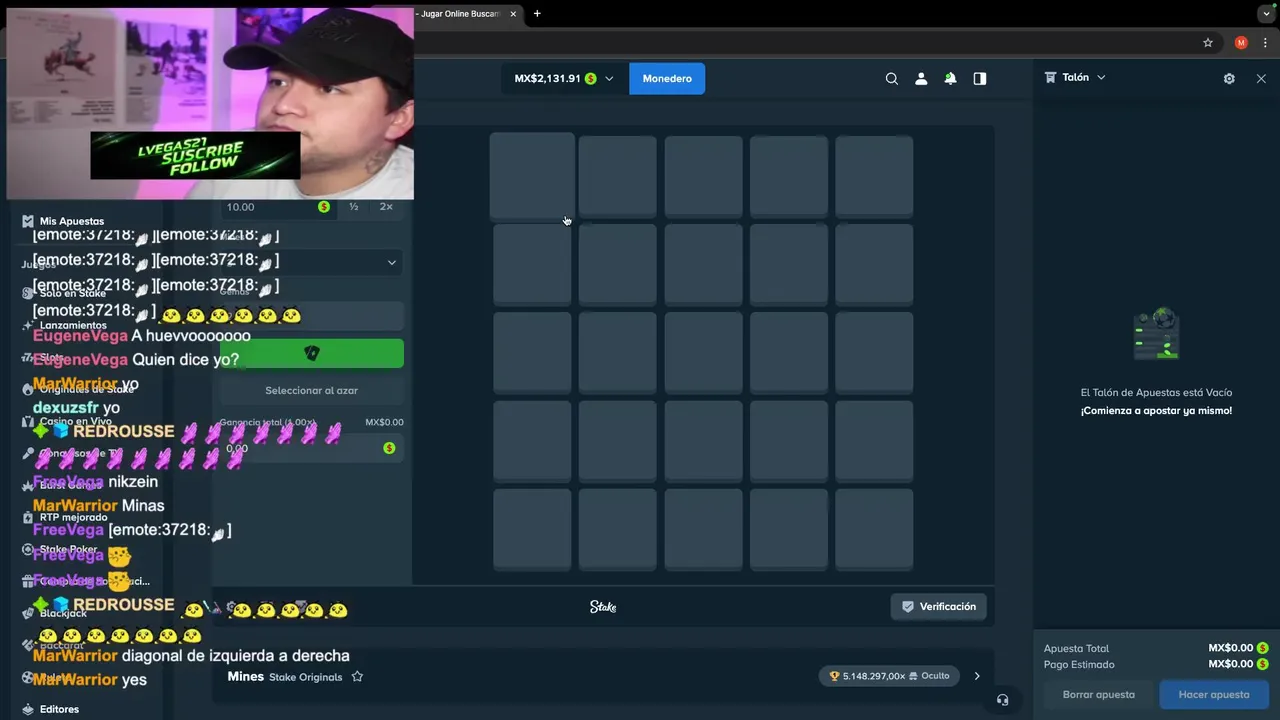Reveal the top-right mines tile

coord(874,177)
